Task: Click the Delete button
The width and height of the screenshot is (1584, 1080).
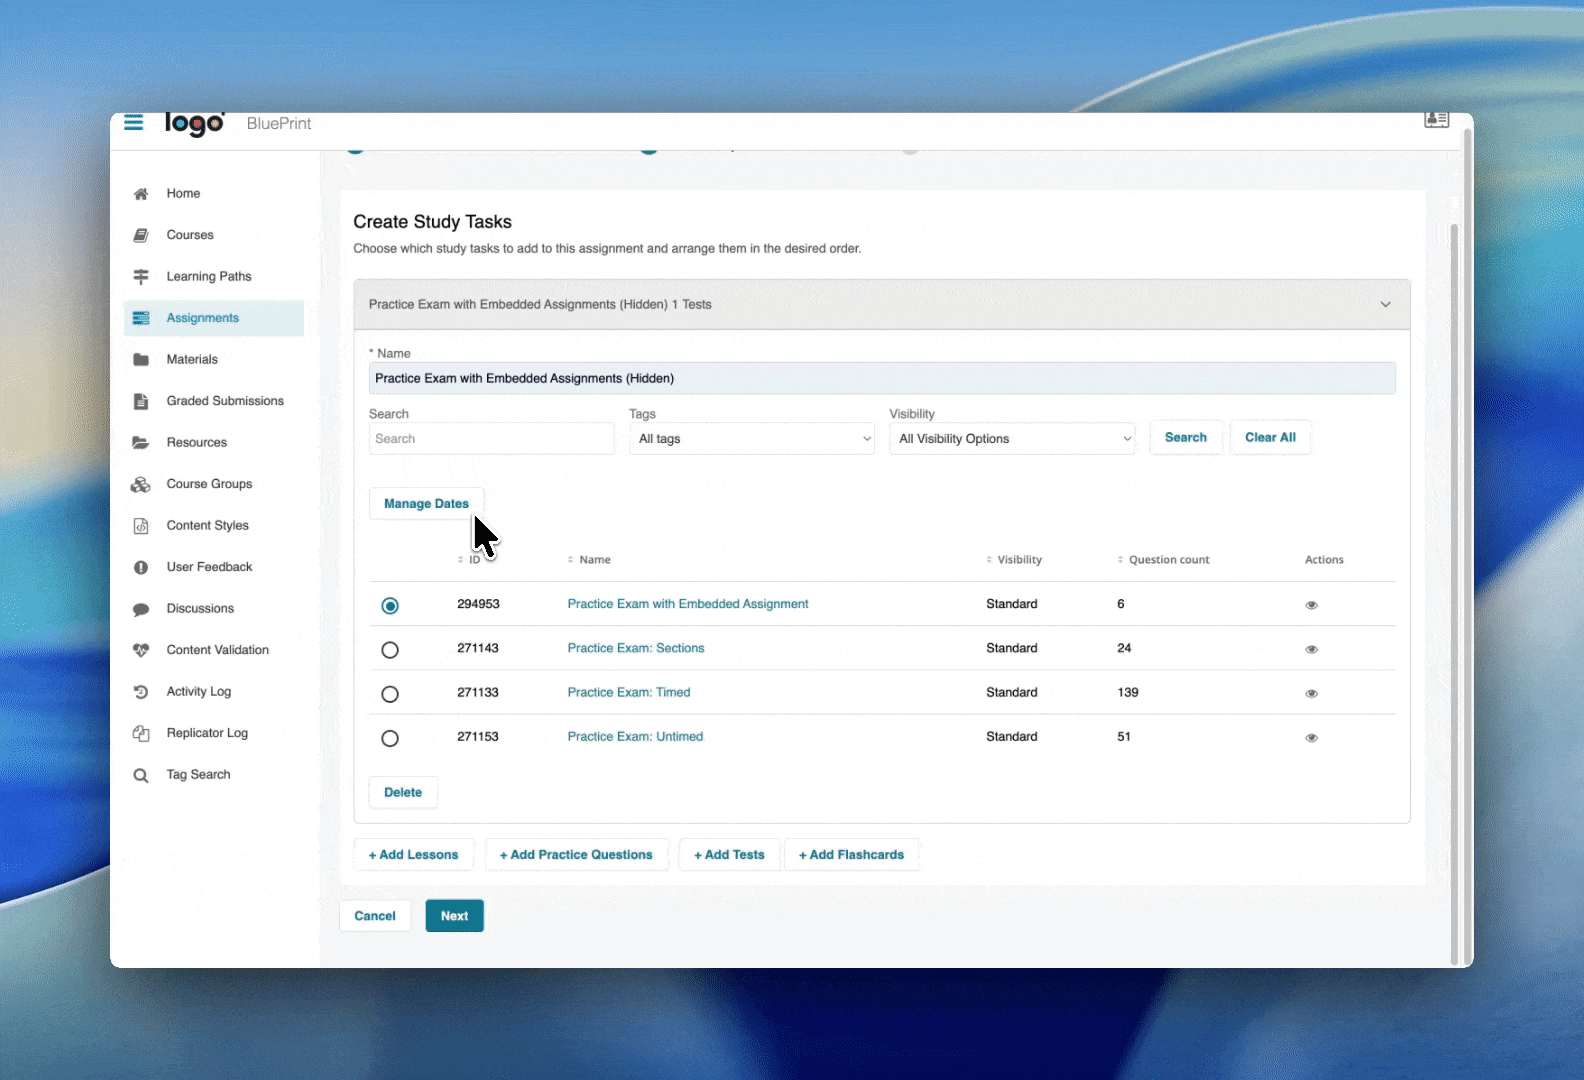Action: coord(403,792)
